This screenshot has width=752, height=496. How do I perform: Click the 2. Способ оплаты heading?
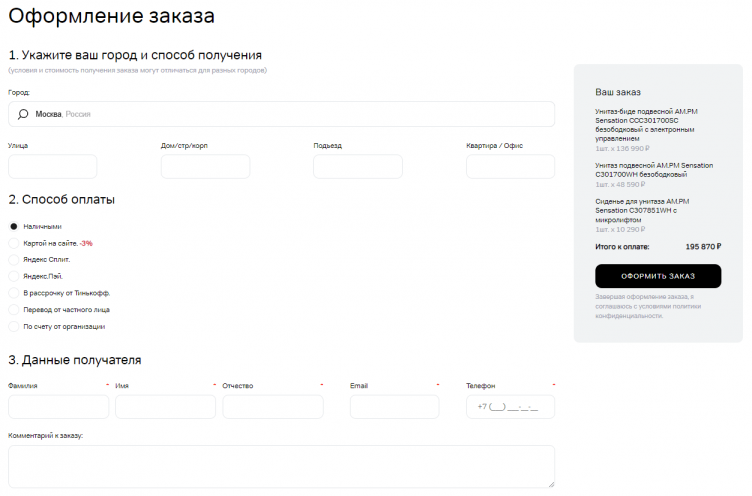(x=61, y=200)
